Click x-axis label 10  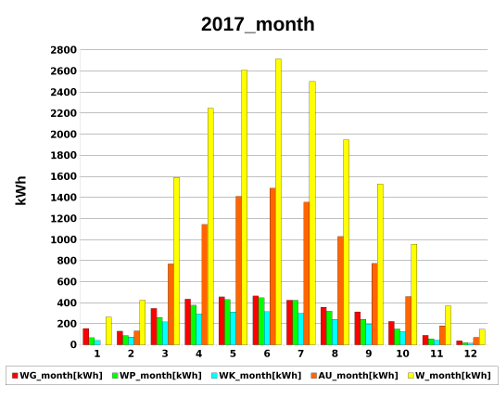[403, 354]
